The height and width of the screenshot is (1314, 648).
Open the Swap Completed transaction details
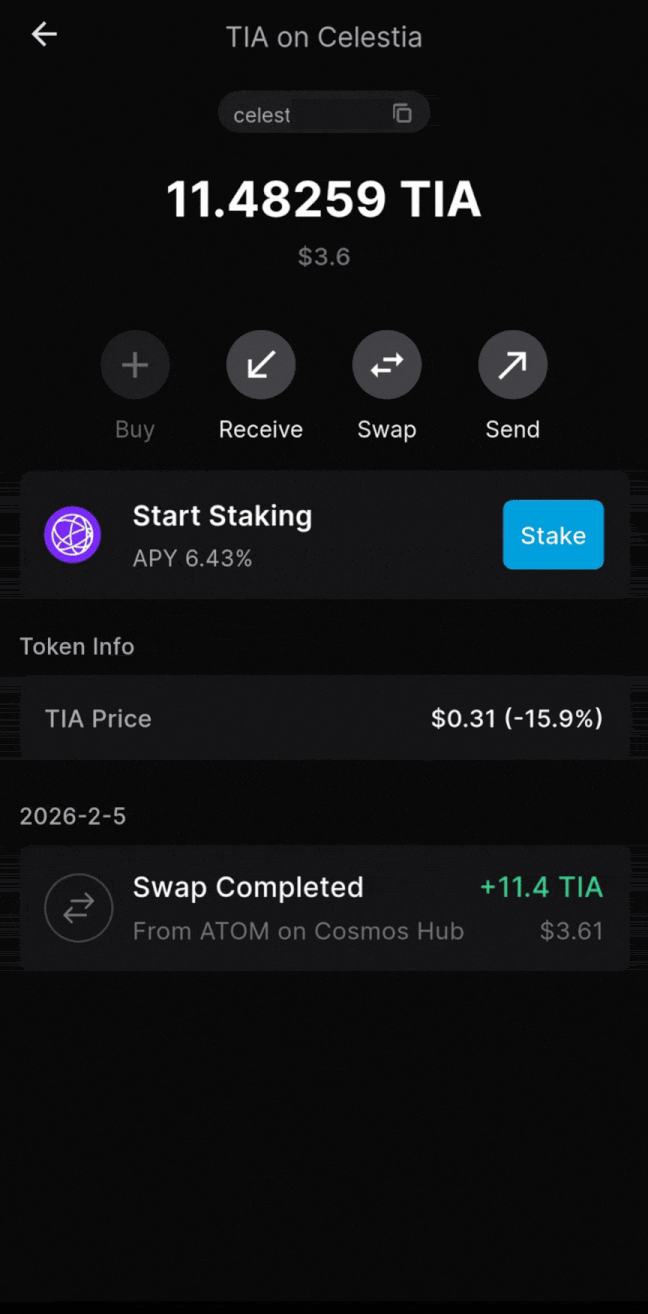[324, 907]
